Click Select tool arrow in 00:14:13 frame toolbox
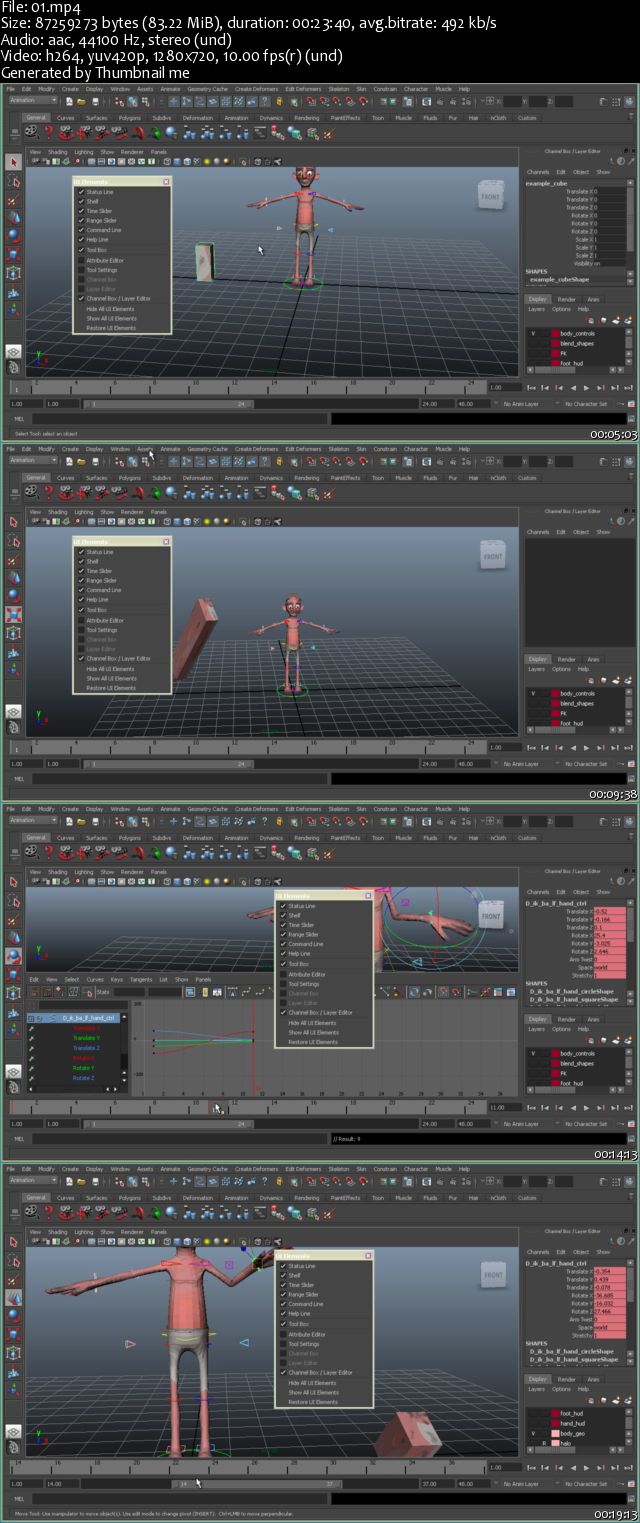 click(14, 882)
